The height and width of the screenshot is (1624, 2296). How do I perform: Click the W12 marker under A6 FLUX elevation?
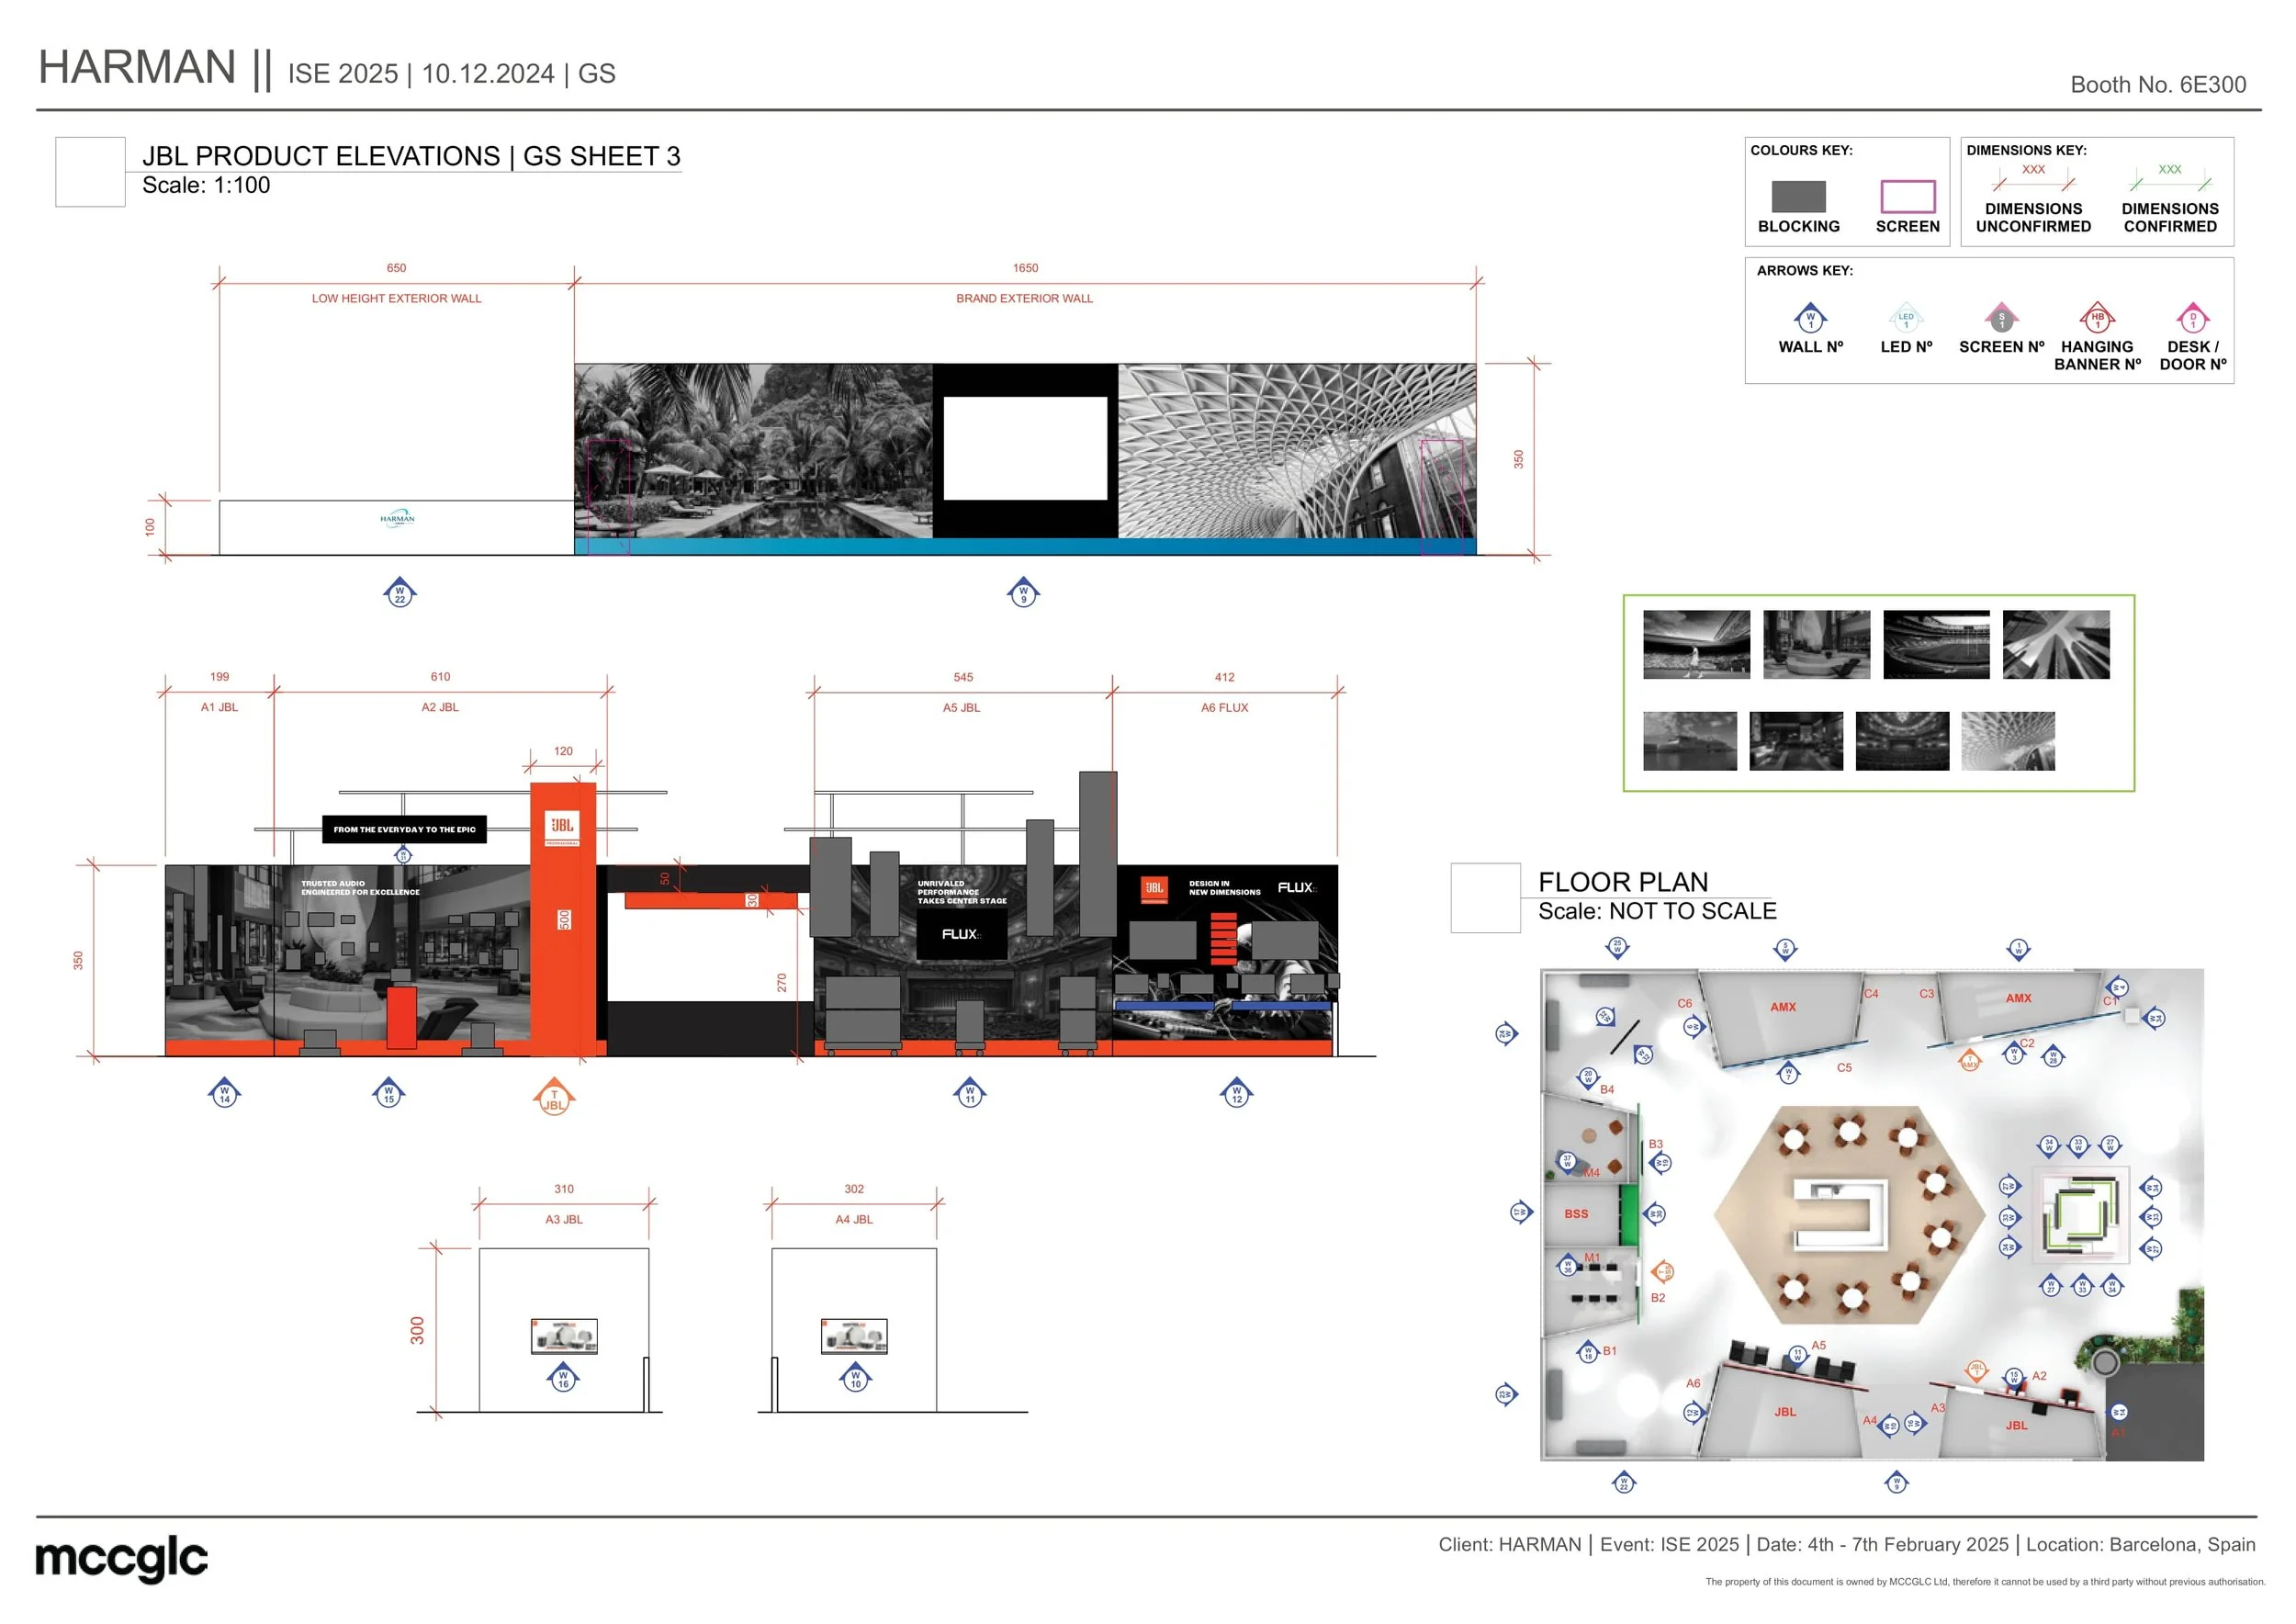tap(1237, 1093)
